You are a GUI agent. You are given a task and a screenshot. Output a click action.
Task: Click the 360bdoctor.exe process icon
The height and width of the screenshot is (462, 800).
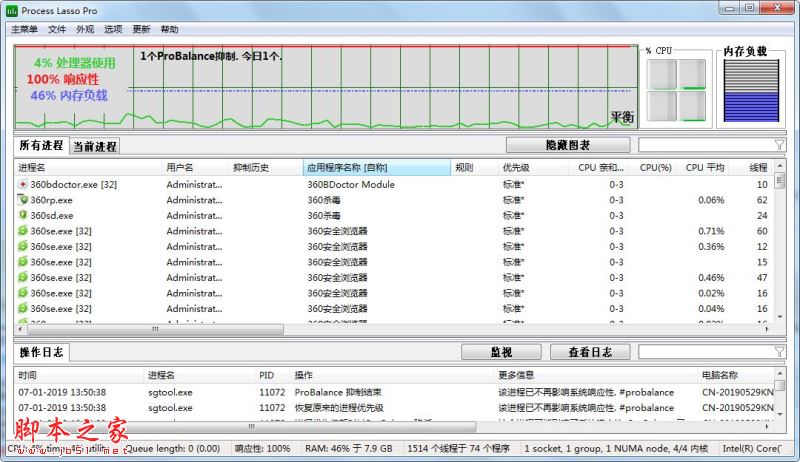pyautogui.click(x=22, y=184)
